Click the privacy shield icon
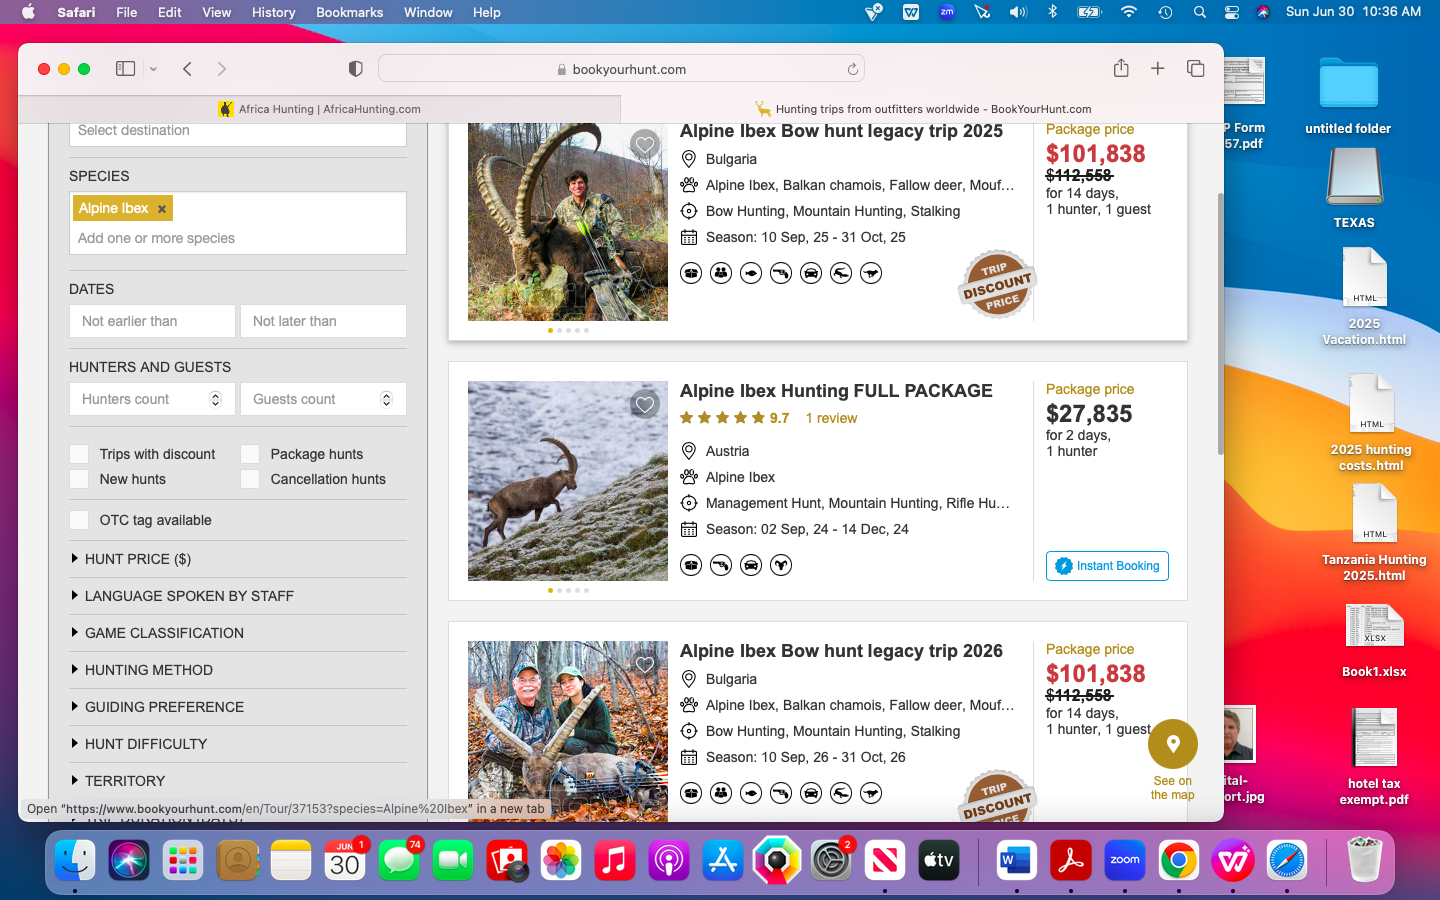This screenshot has width=1440, height=900. coord(355,69)
